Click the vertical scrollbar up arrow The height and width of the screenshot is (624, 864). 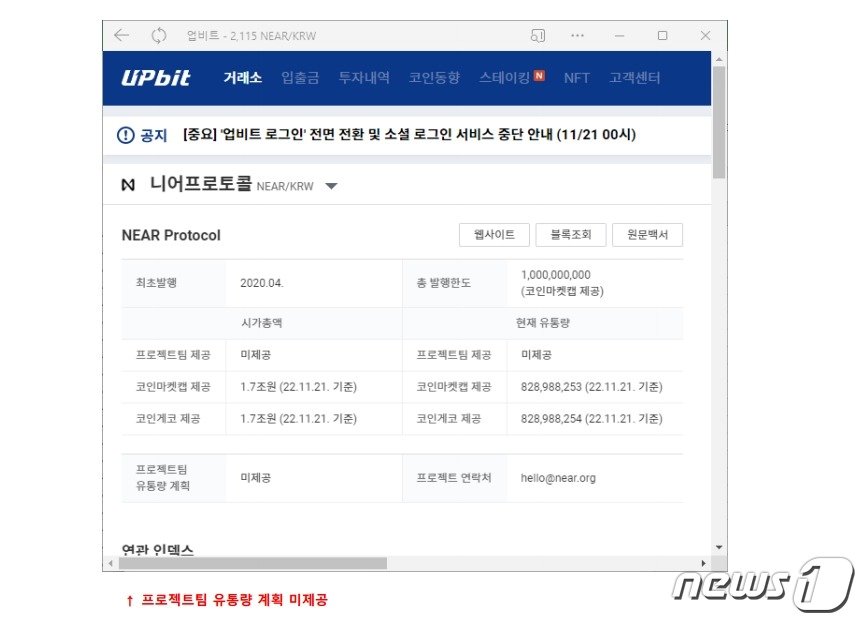click(x=719, y=58)
